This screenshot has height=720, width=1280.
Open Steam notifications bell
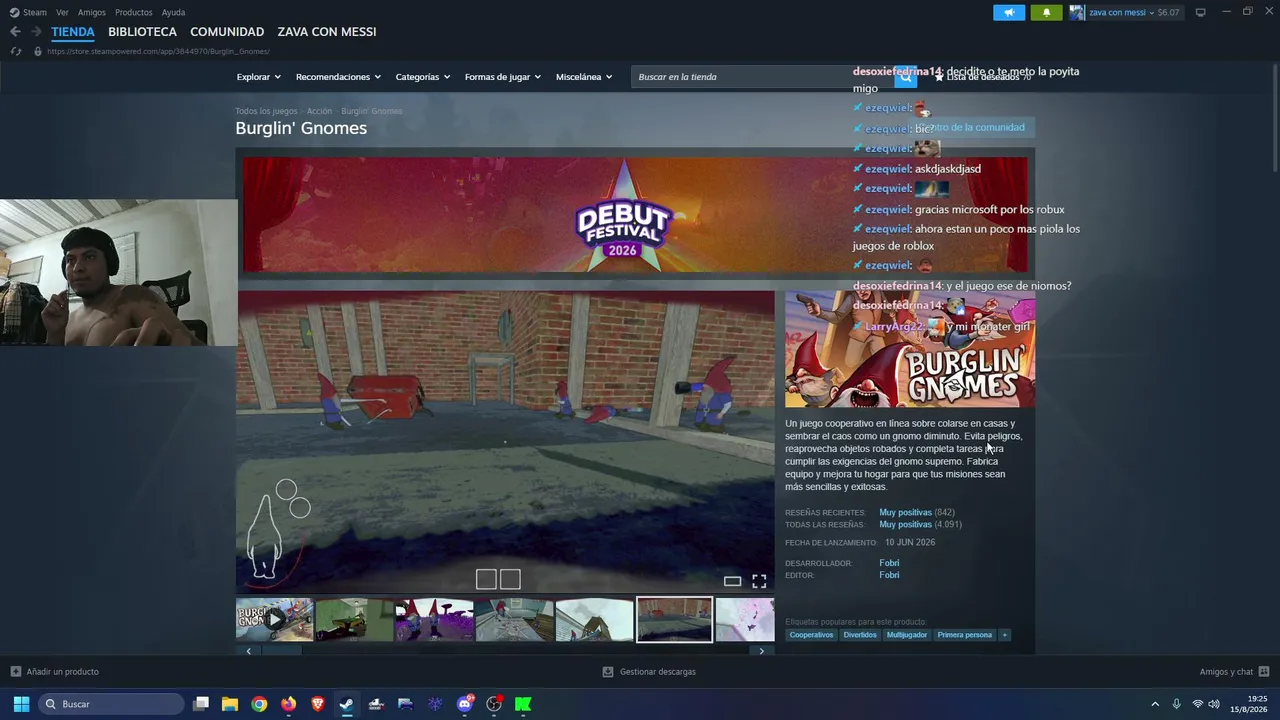point(1046,12)
